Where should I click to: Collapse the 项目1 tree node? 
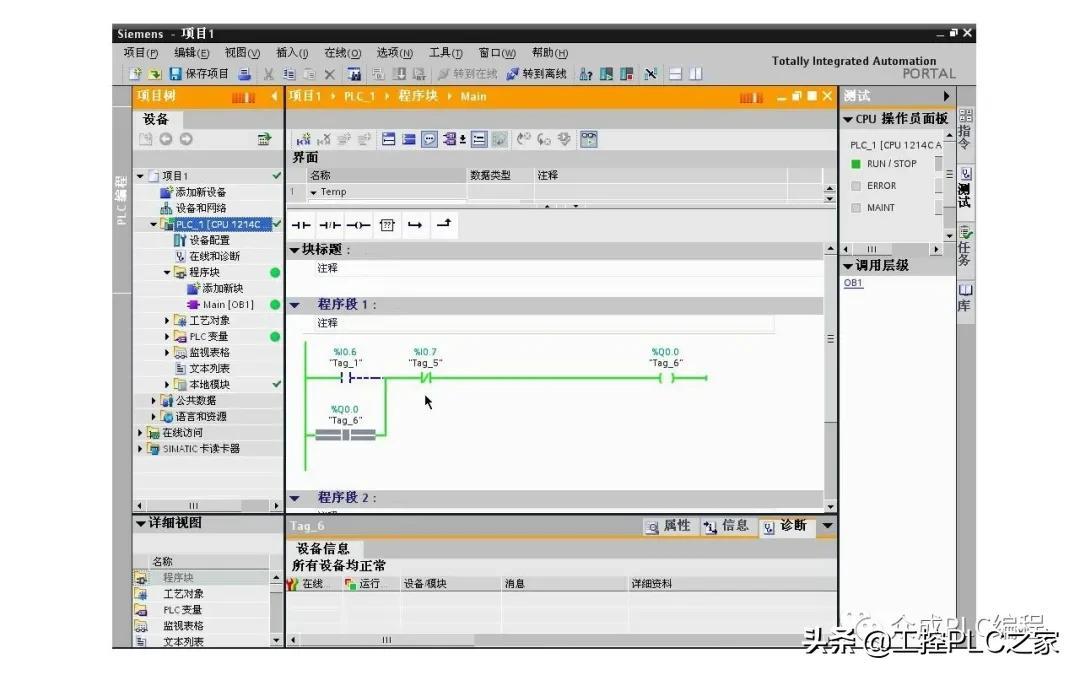coord(141,176)
